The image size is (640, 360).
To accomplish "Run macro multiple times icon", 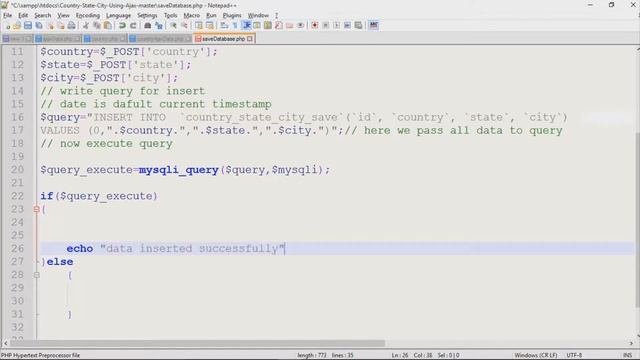I will click(x=347, y=25).
